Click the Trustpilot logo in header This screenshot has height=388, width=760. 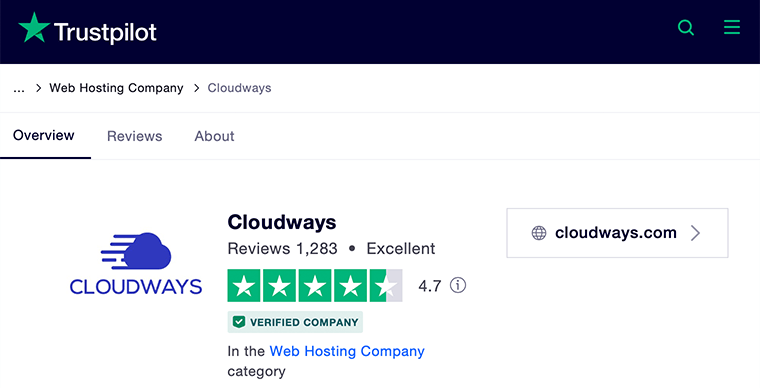tap(87, 29)
